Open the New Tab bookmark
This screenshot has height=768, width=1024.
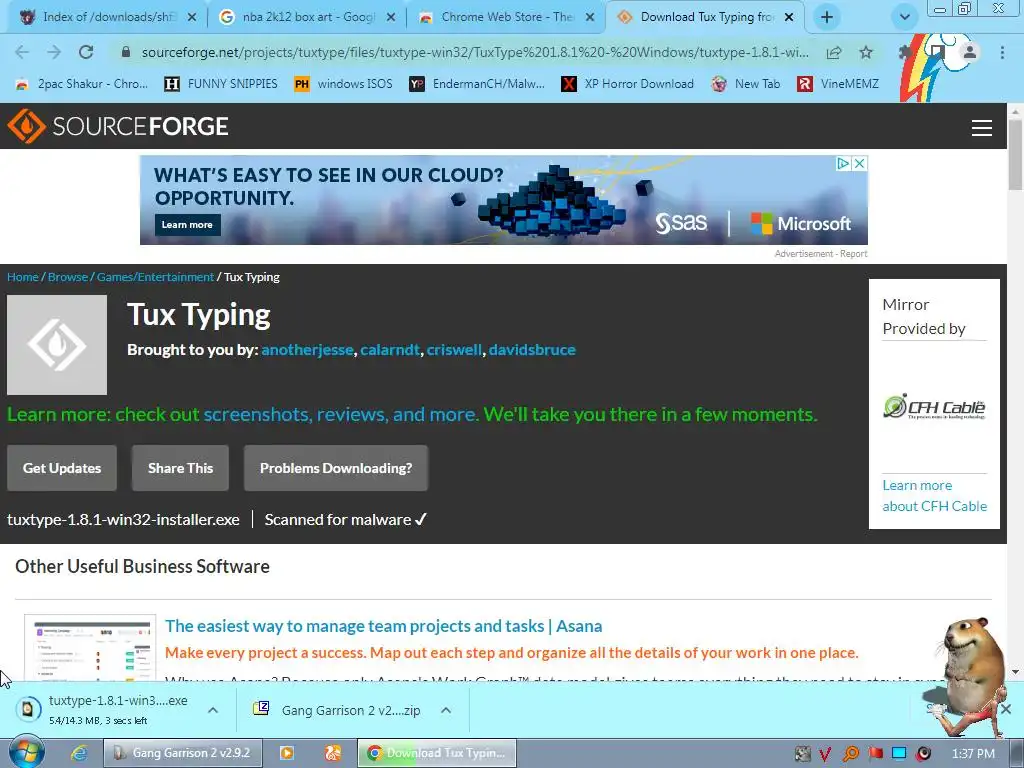point(746,84)
